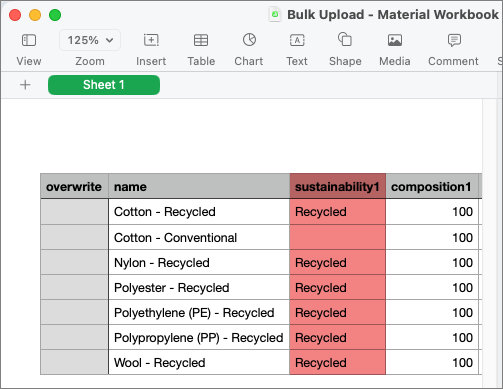Close the window with red button
This screenshot has height=389, width=503.
15,15
